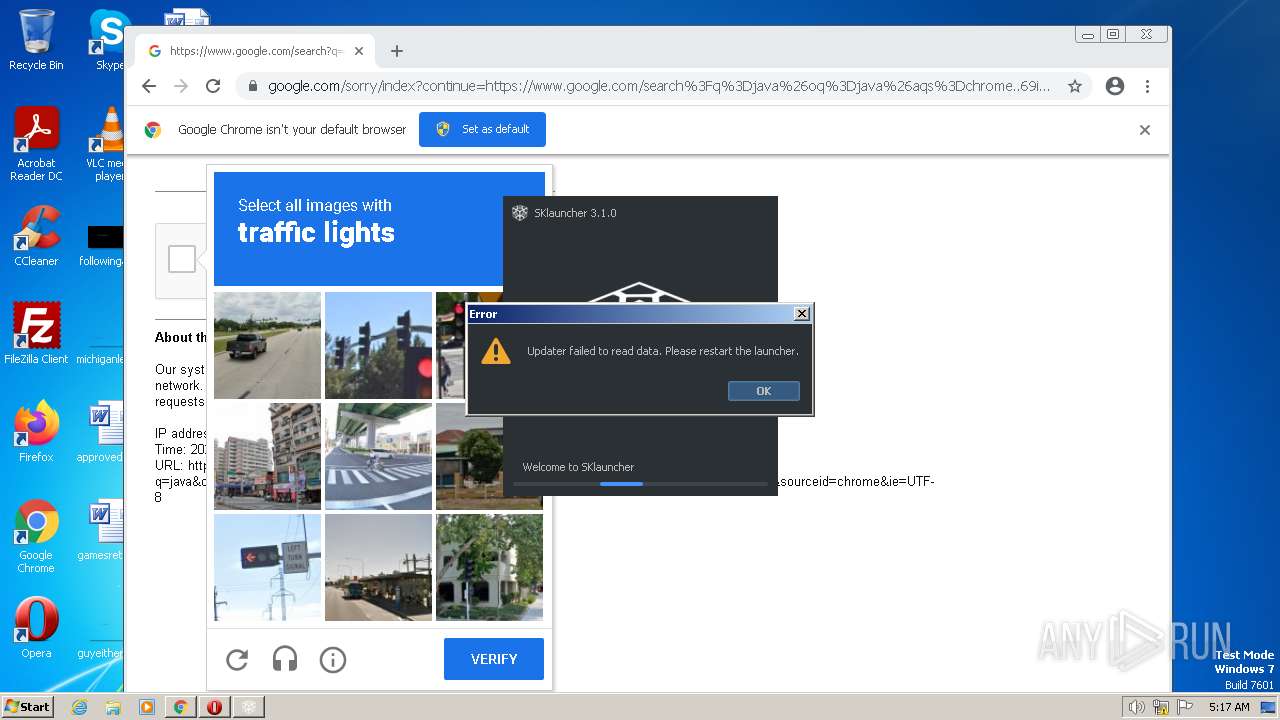
Task: Launch Acrobat Reader DC from desktop
Action: [36, 145]
